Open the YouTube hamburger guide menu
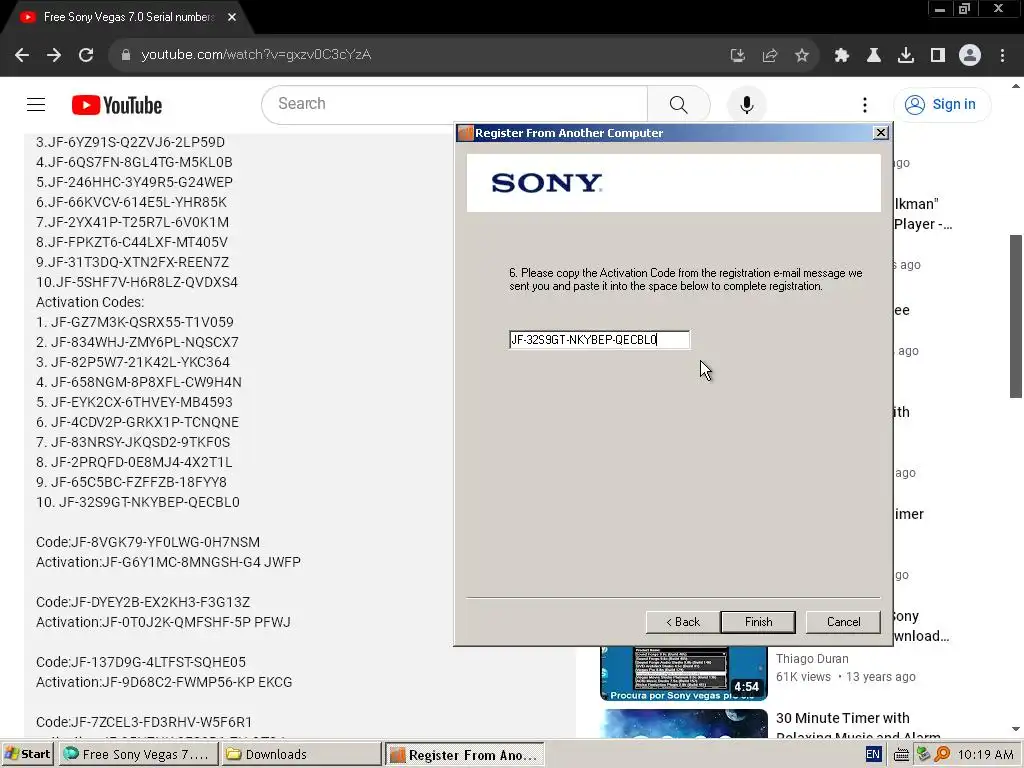The height and width of the screenshot is (768, 1024). click(x=36, y=104)
